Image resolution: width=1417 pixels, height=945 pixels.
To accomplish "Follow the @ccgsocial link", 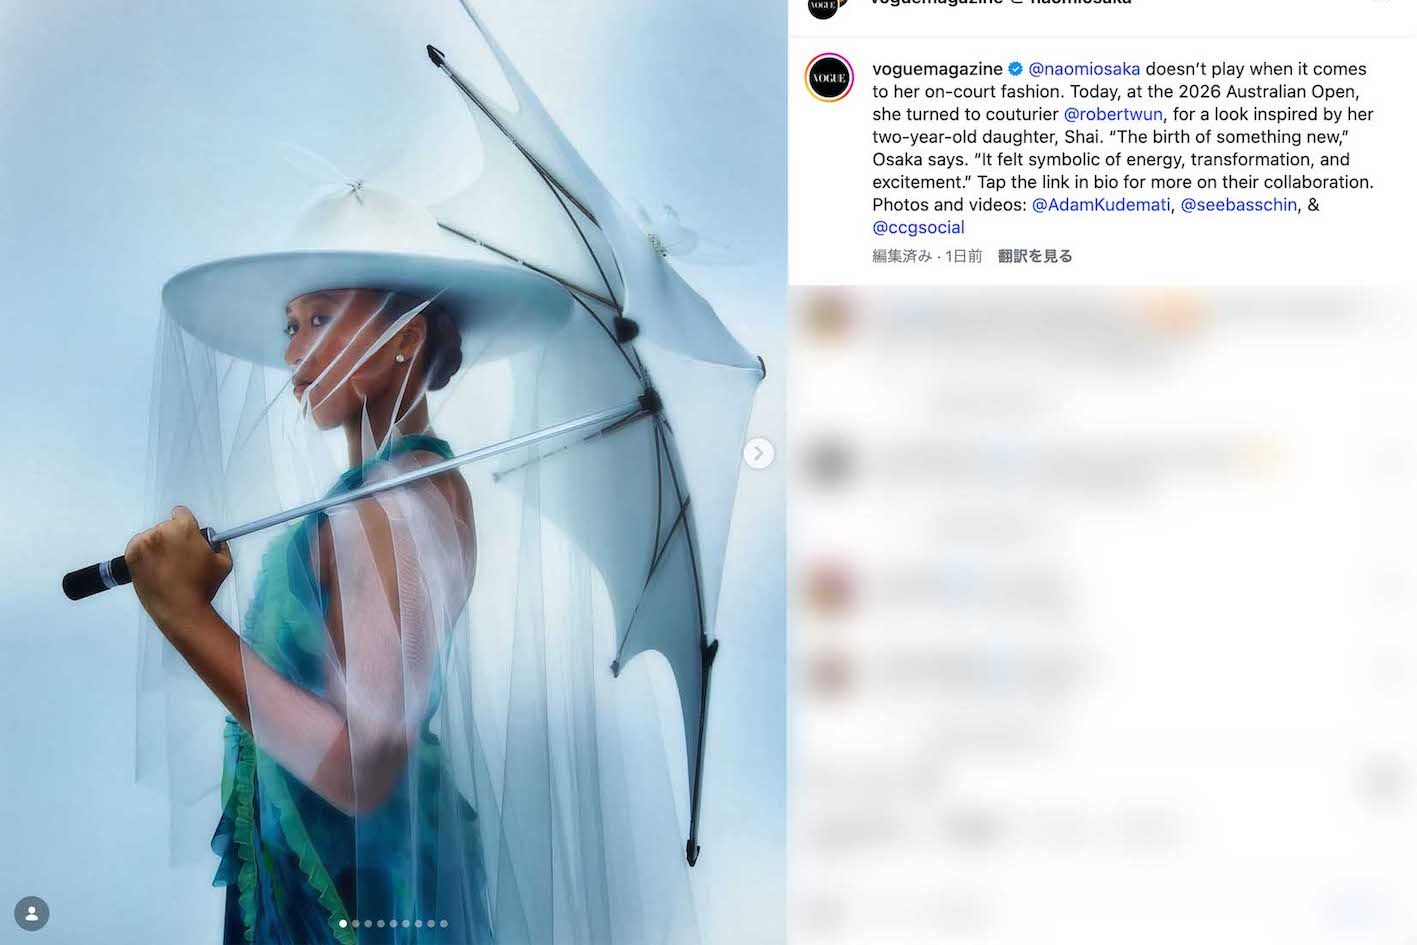I will pyautogui.click(x=918, y=228).
